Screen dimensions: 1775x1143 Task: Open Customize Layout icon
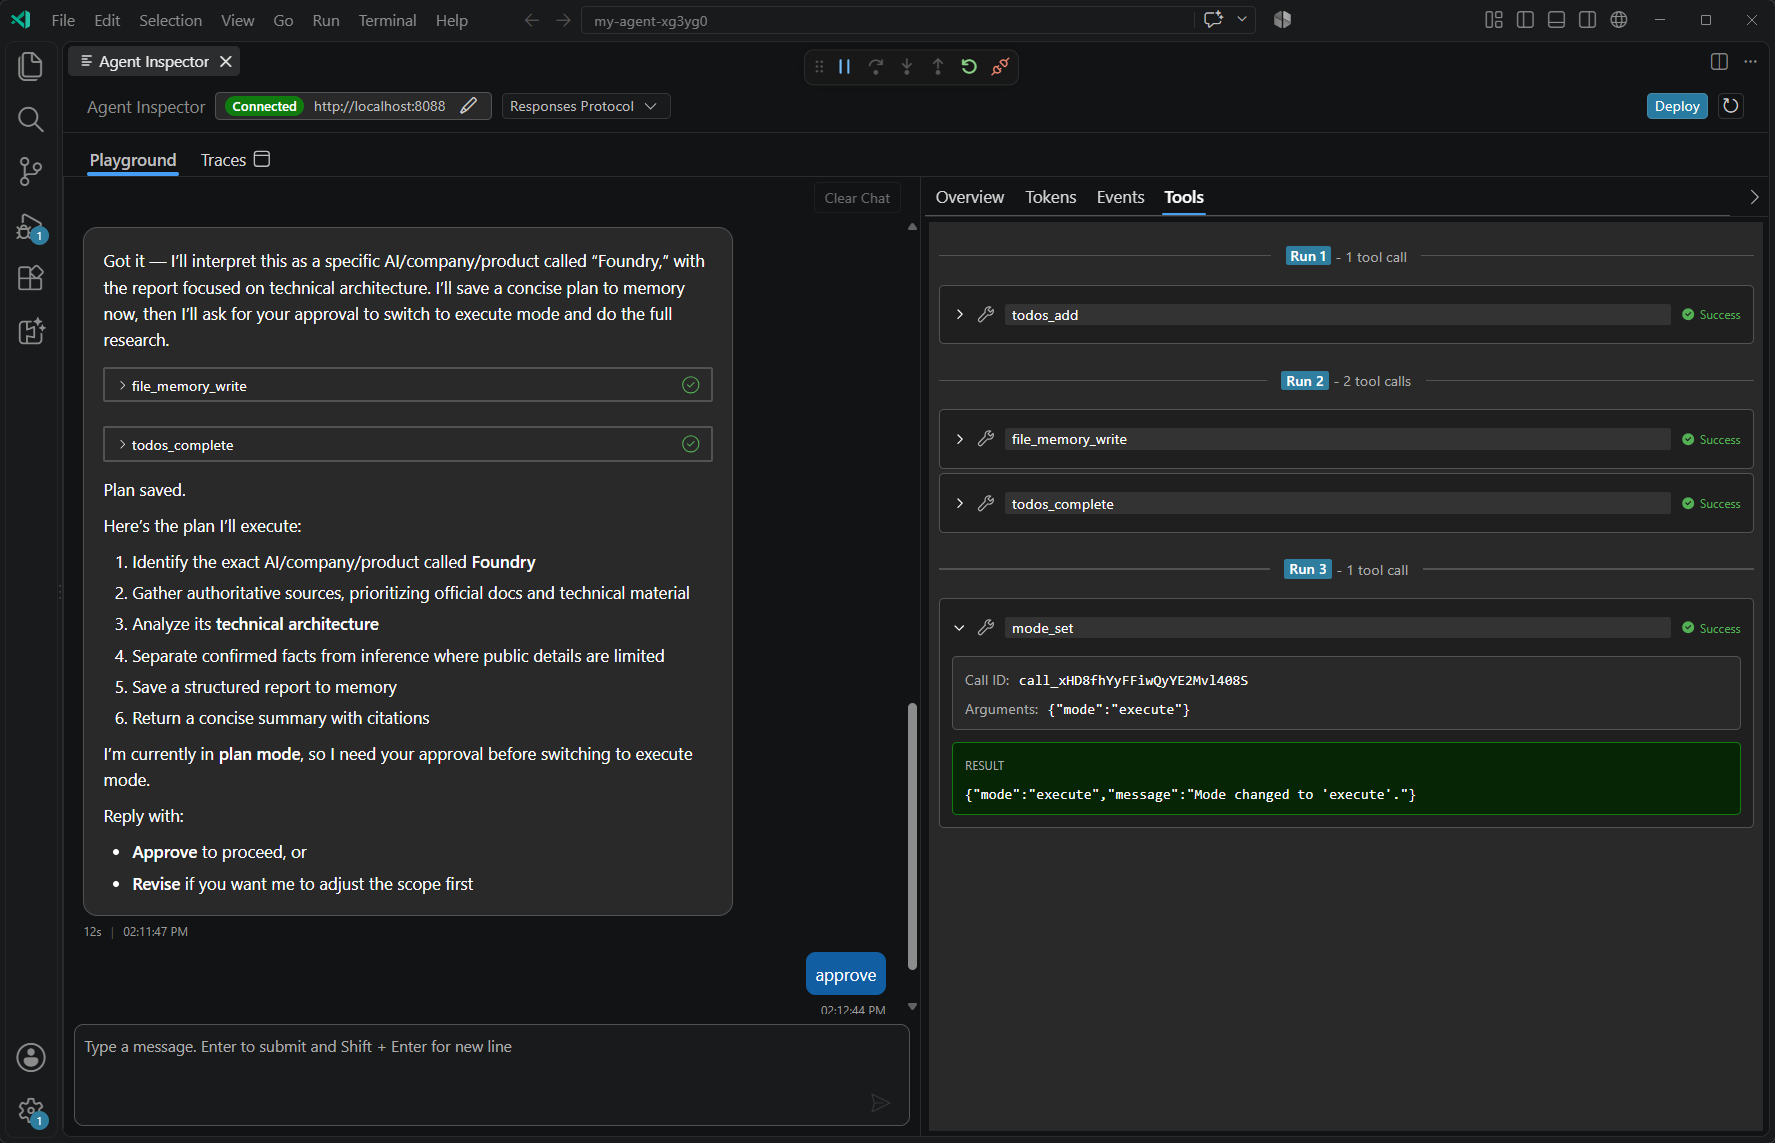point(1494,20)
